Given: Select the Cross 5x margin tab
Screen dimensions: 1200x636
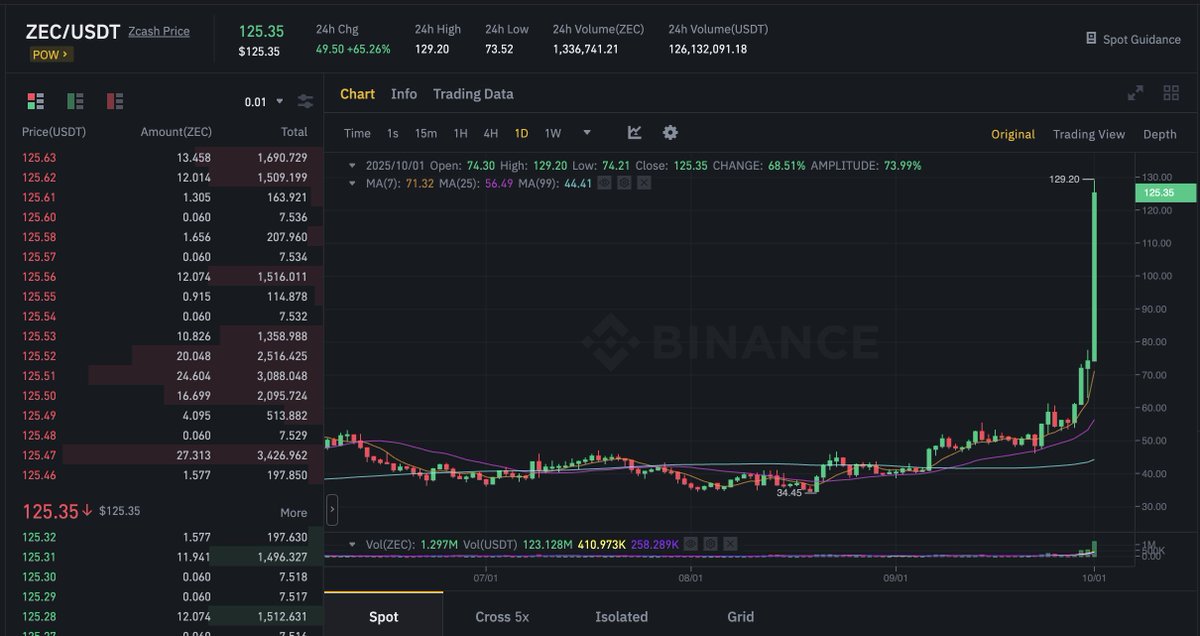Looking at the screenshot, I should coord(504,616).
